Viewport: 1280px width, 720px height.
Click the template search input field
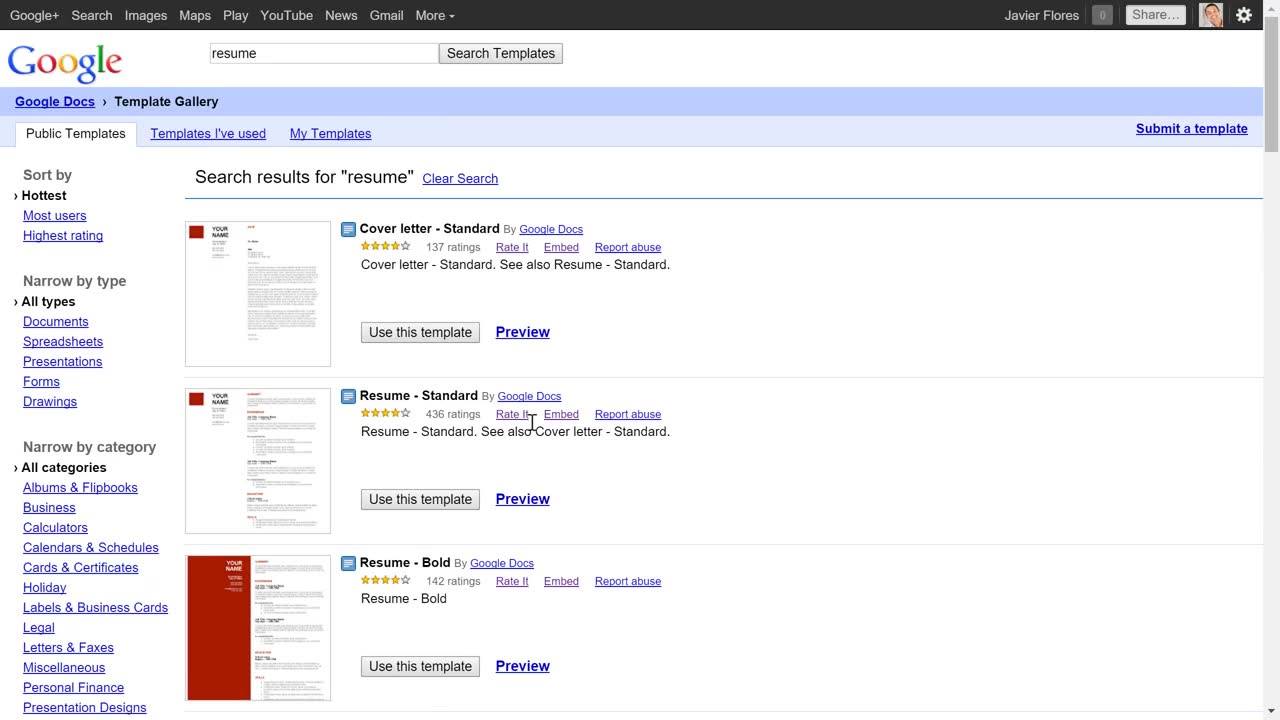click(324, 53)
